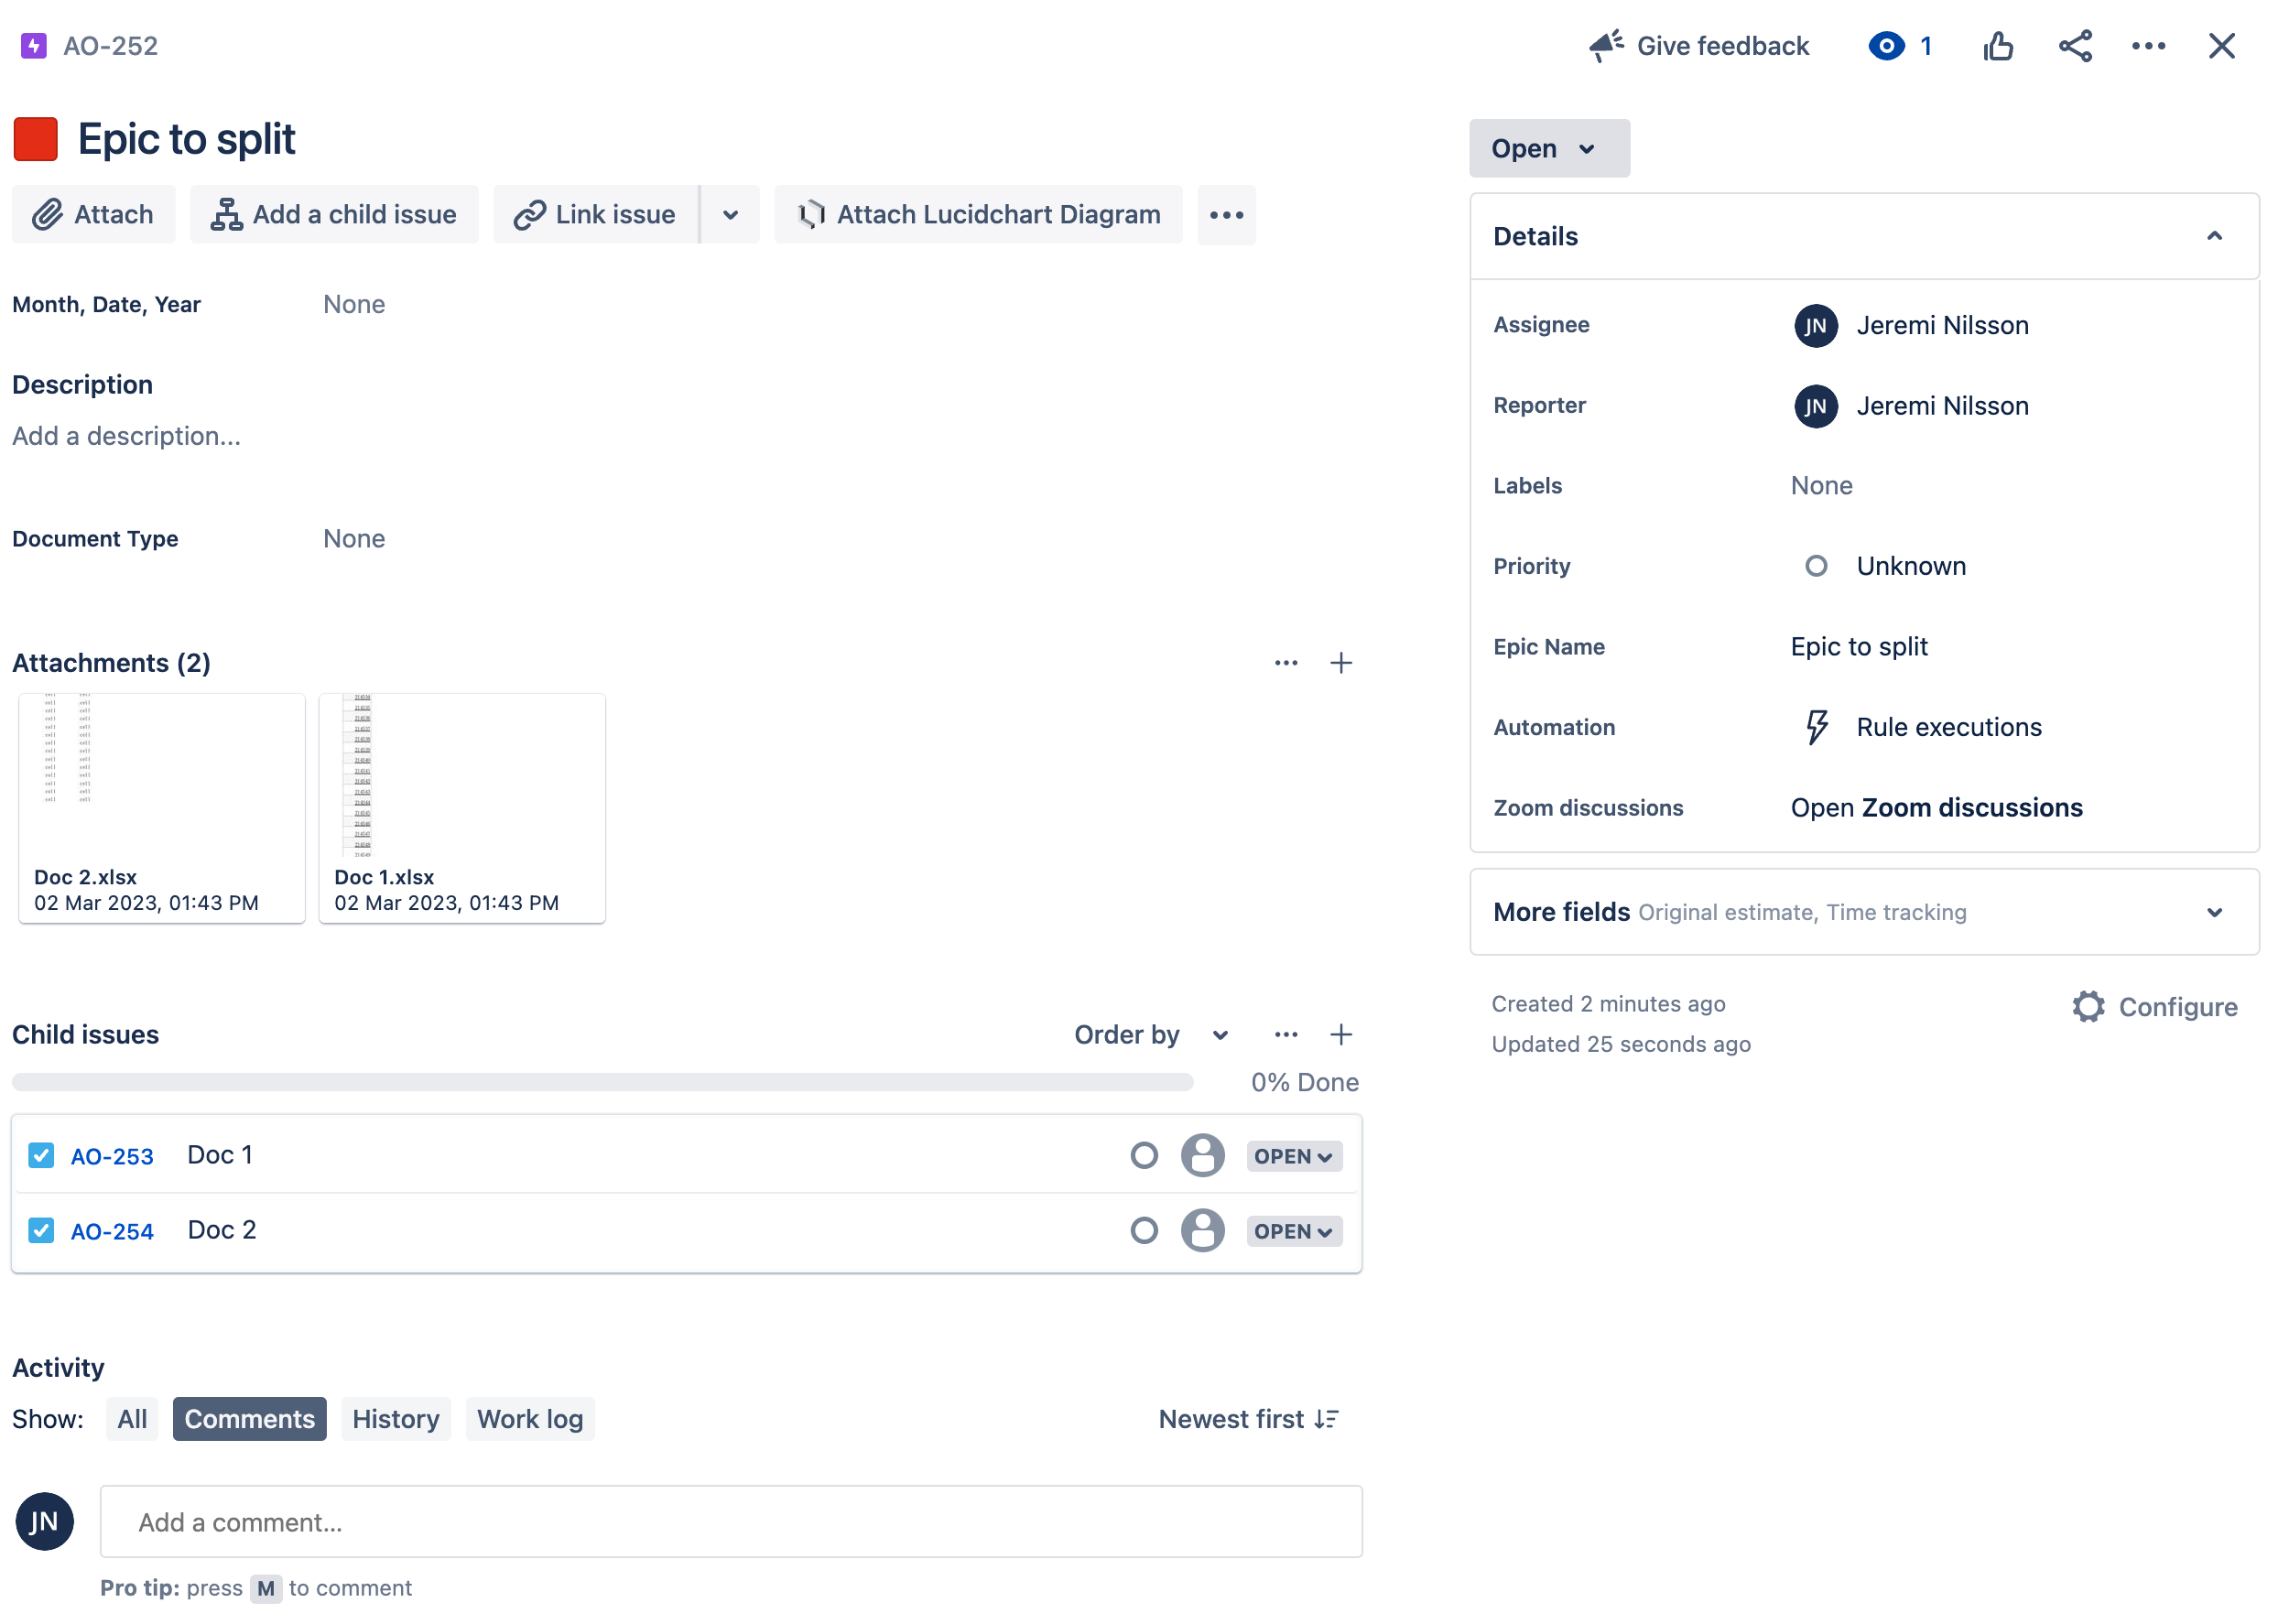Add a child issue with plus icon
2289x1624 pixels.
point(1340,1034)
